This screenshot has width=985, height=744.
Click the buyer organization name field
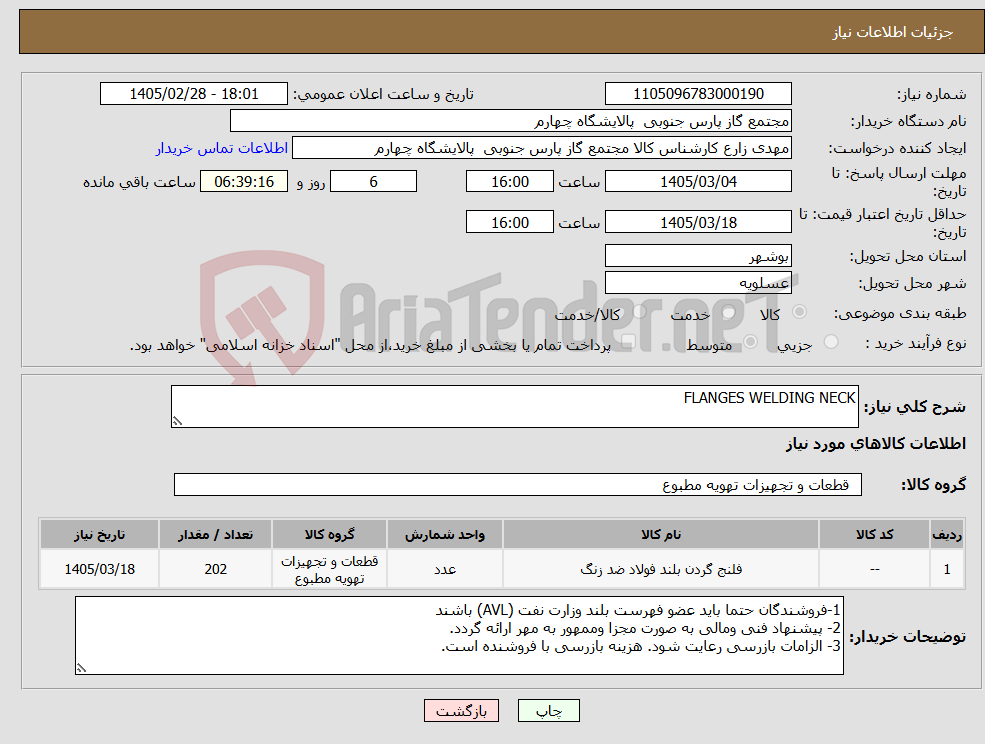511,121
